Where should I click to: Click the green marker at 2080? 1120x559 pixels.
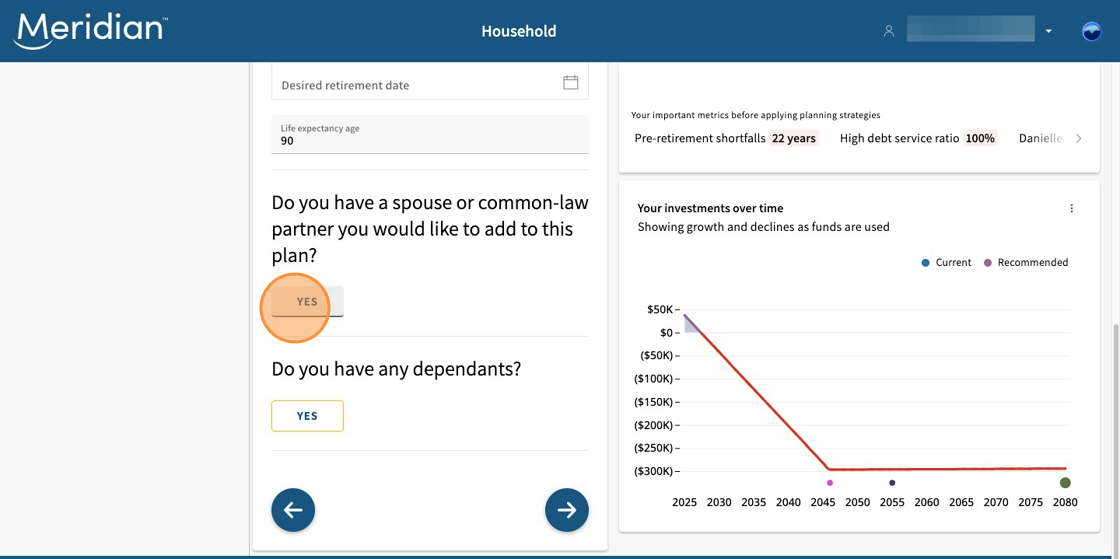click(x=1065, y=483)
